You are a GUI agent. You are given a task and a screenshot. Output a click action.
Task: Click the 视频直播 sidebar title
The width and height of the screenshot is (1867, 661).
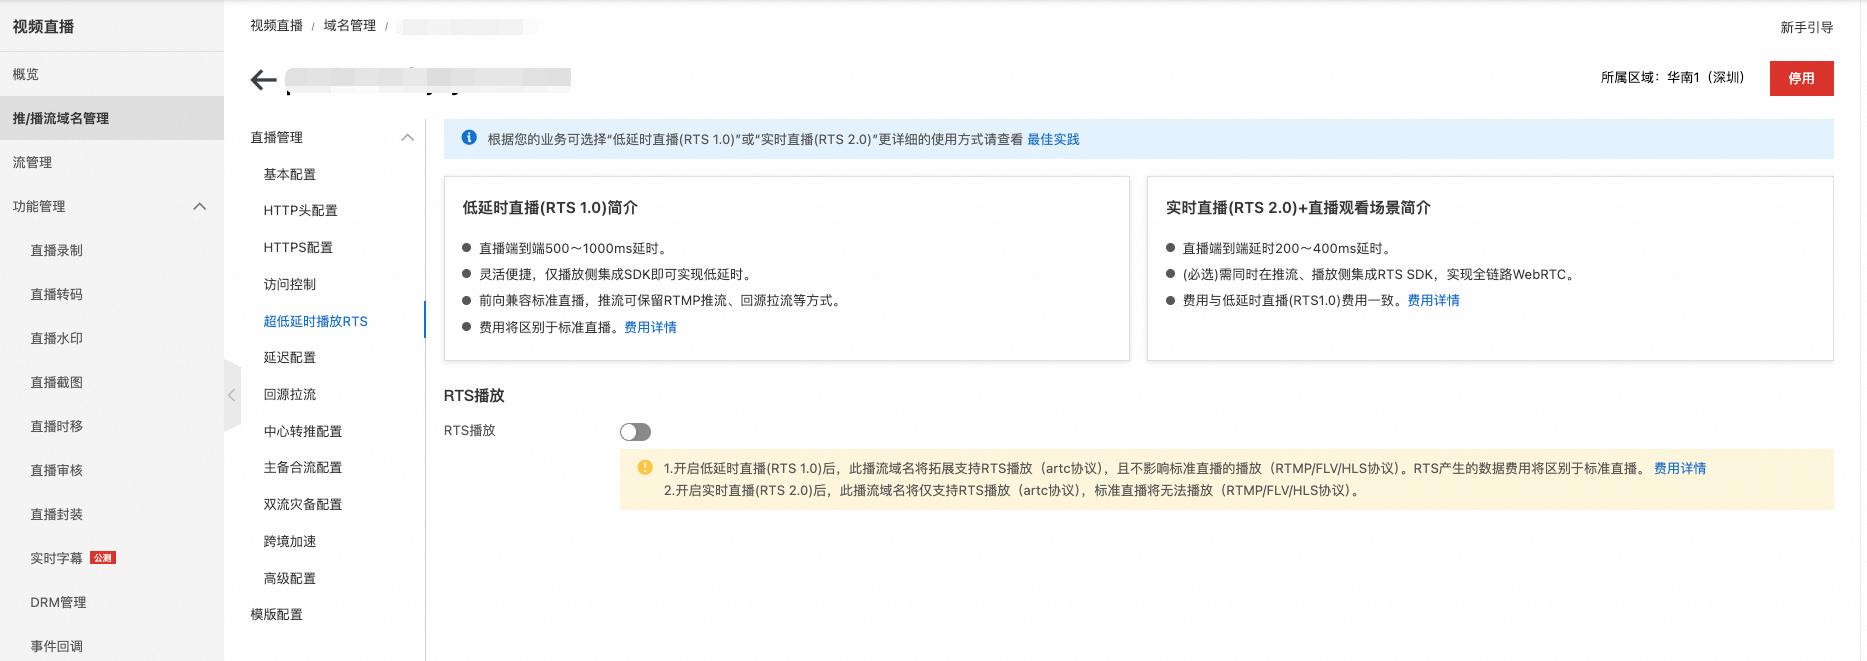coord(43,26)
